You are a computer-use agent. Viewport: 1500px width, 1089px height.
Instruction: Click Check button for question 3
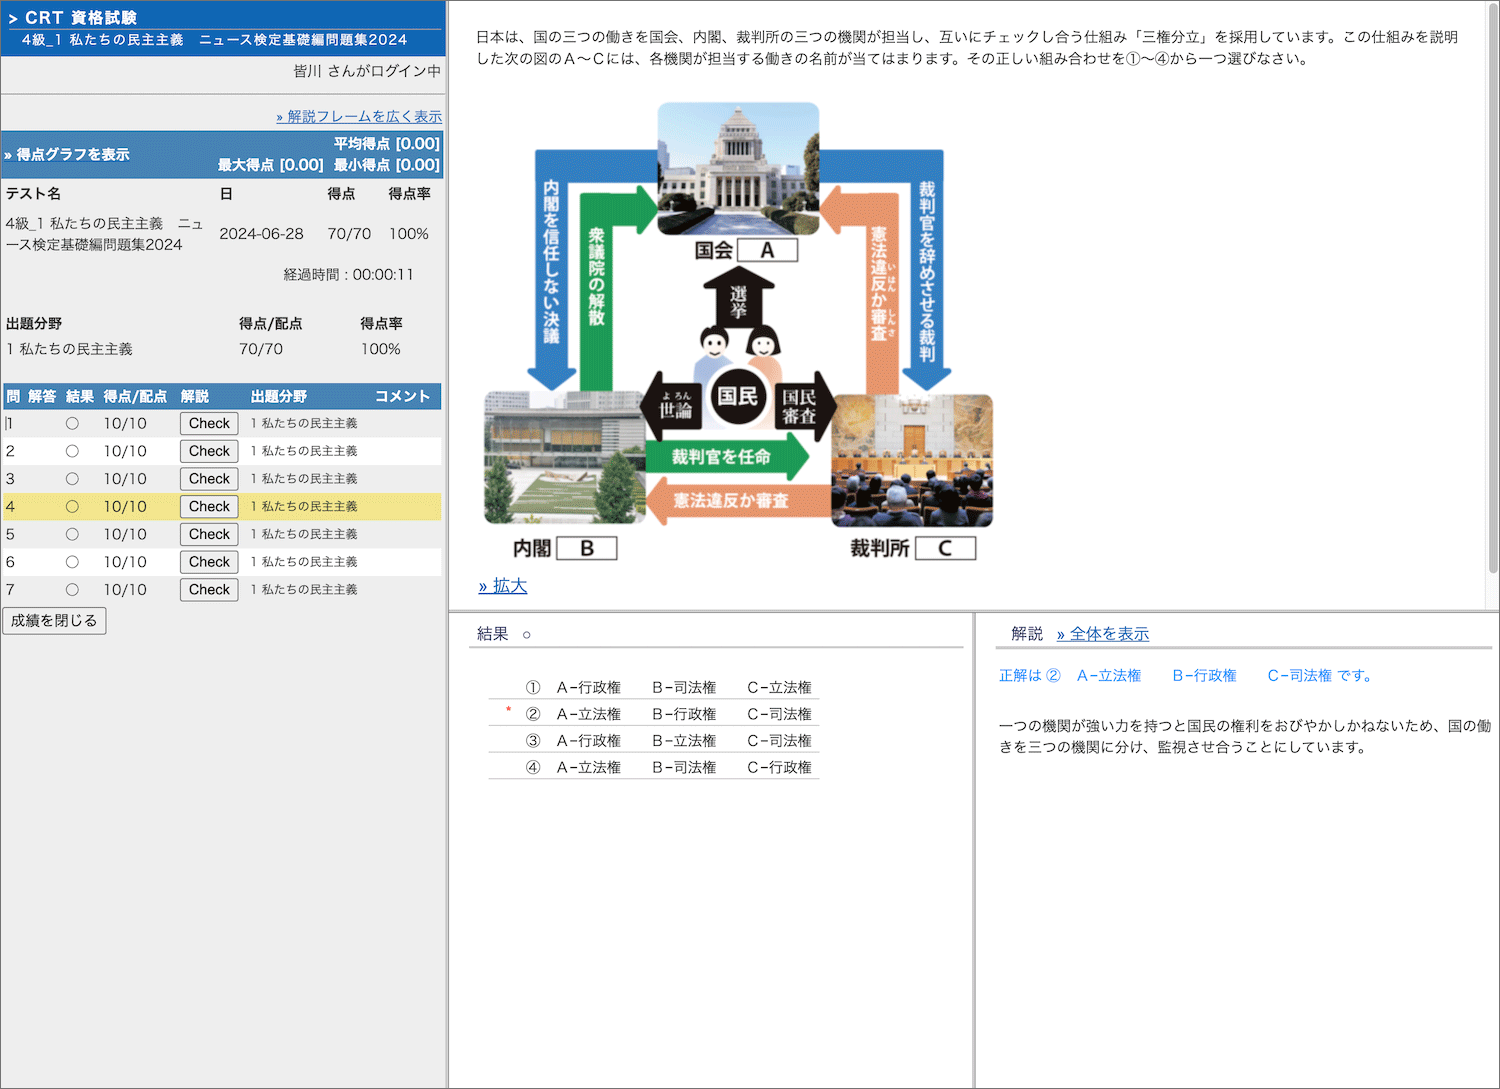click(209, 479)
